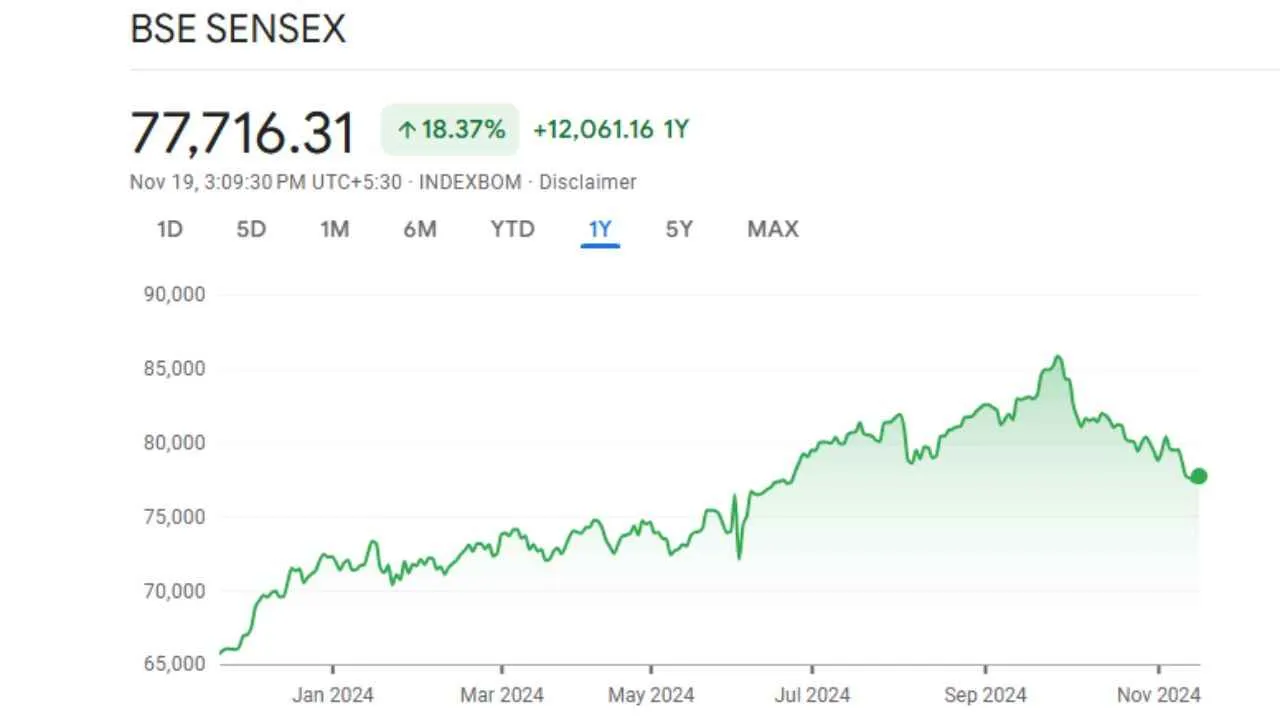1280x720 pixels.
Task: Click the INDEXBOM exchange label
Action: coord(471,182)
